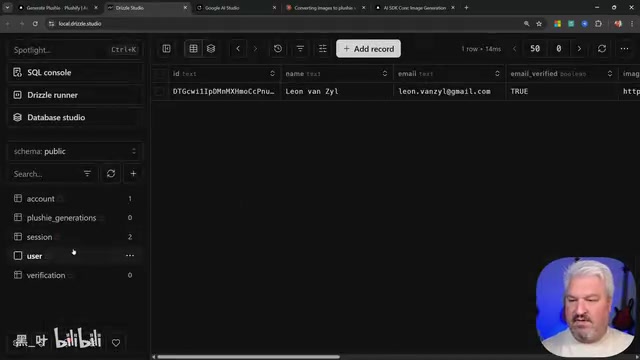Open user table options menu
The image size is (640, 360).
pyautogui.click(x=130, y=256)
